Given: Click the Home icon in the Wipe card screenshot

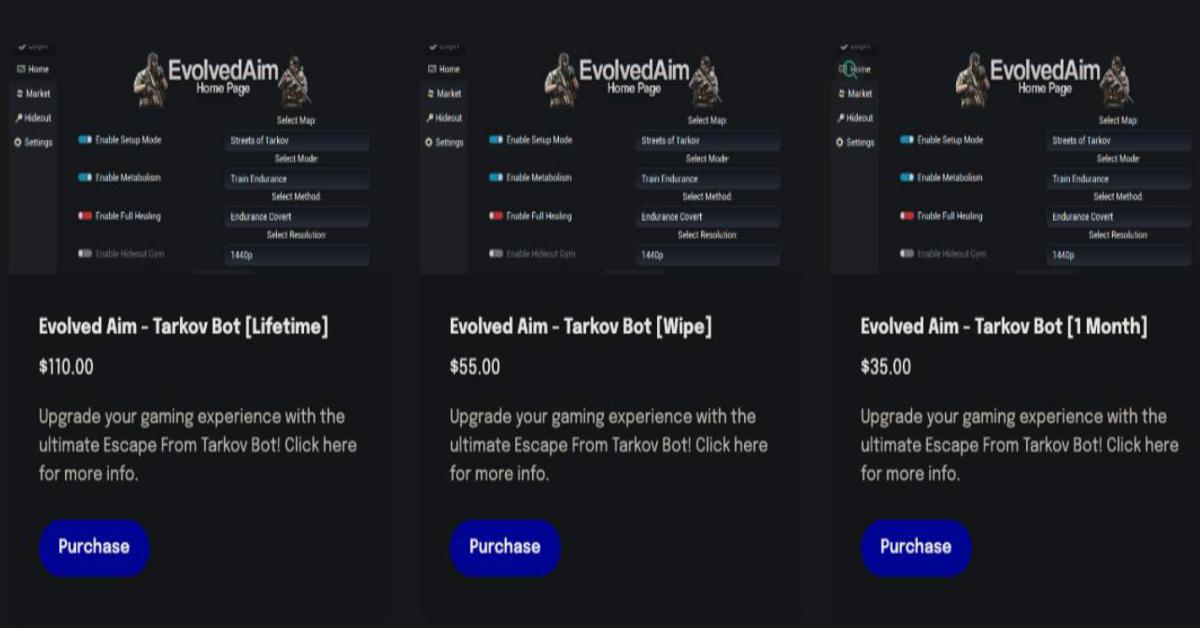Looking at the screenshot, I should 431,69.
